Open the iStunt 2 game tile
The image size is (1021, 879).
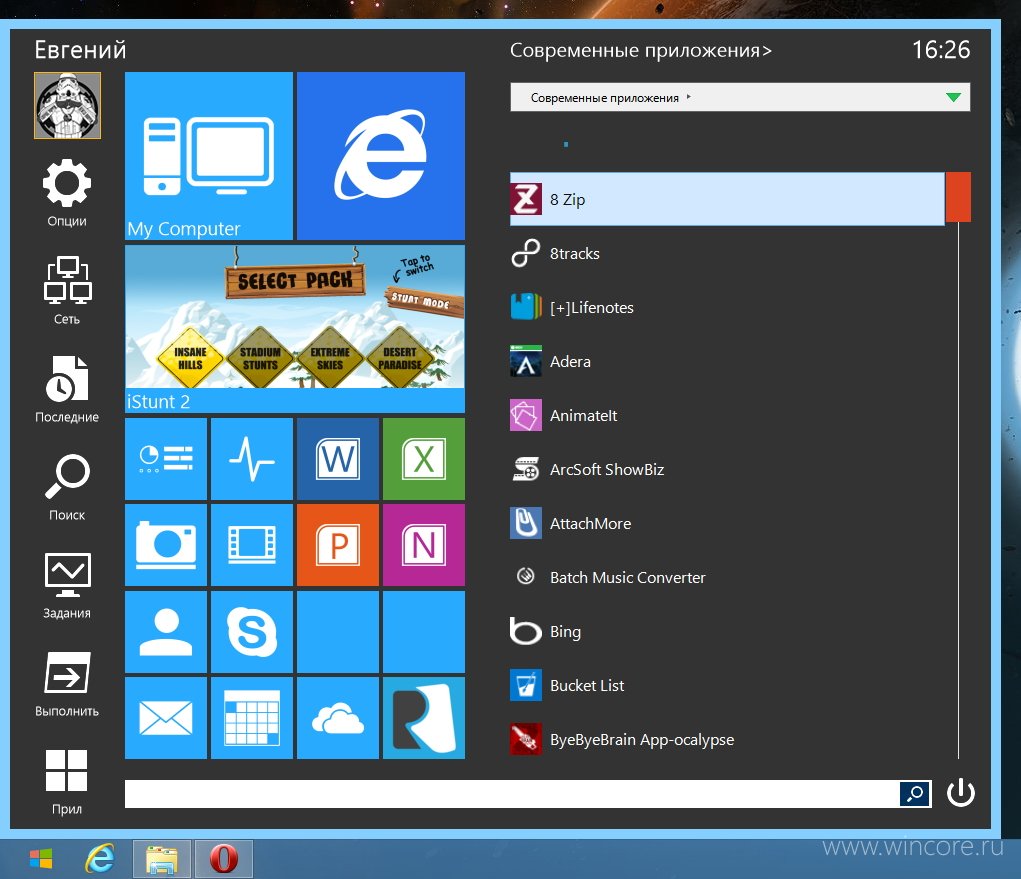(x=295, y=329)
